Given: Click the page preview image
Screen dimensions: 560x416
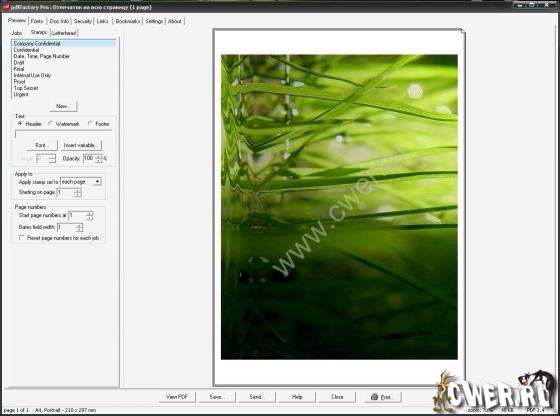Looking at the screenshot, I should pos(339,207).
